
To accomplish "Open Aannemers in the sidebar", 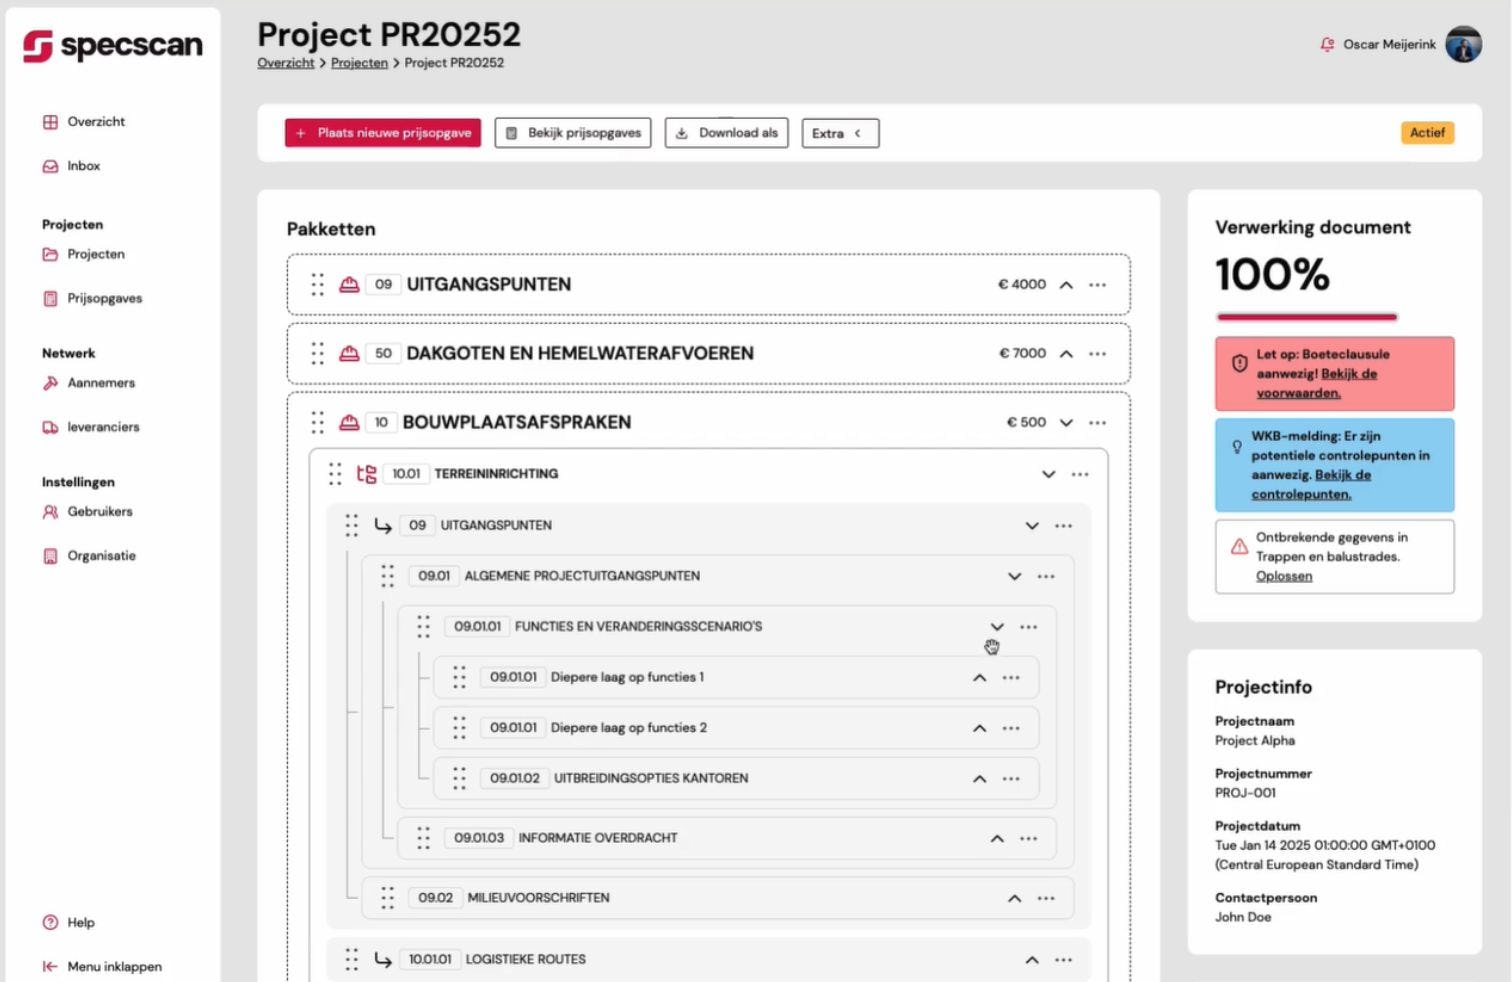I will coord(100,383).
